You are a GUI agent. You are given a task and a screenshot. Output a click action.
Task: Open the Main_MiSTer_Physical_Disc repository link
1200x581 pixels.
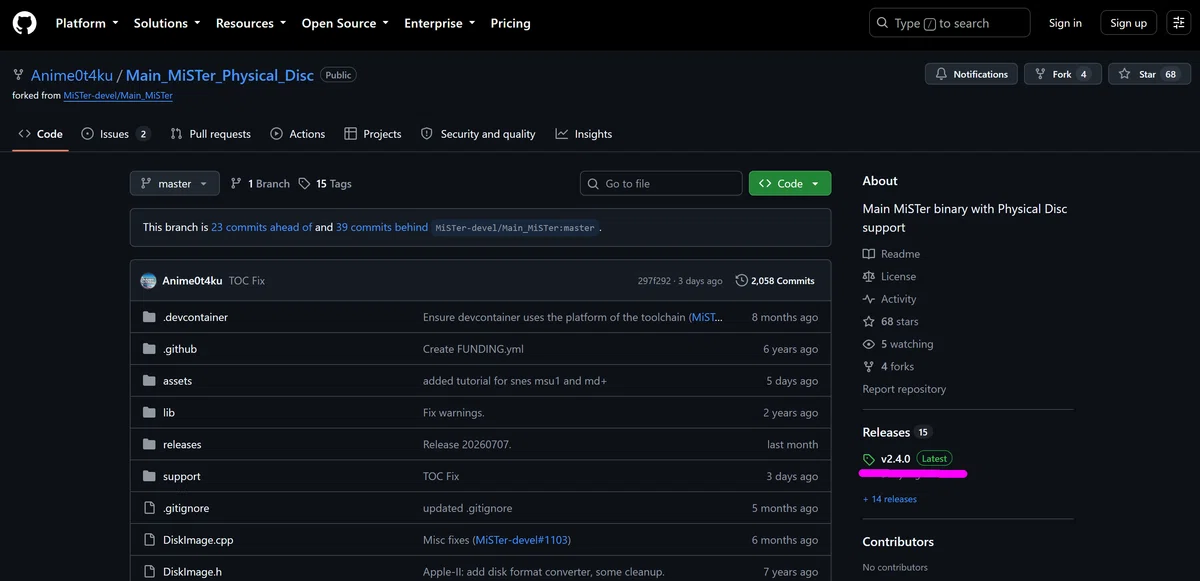[x=219, y=75]
